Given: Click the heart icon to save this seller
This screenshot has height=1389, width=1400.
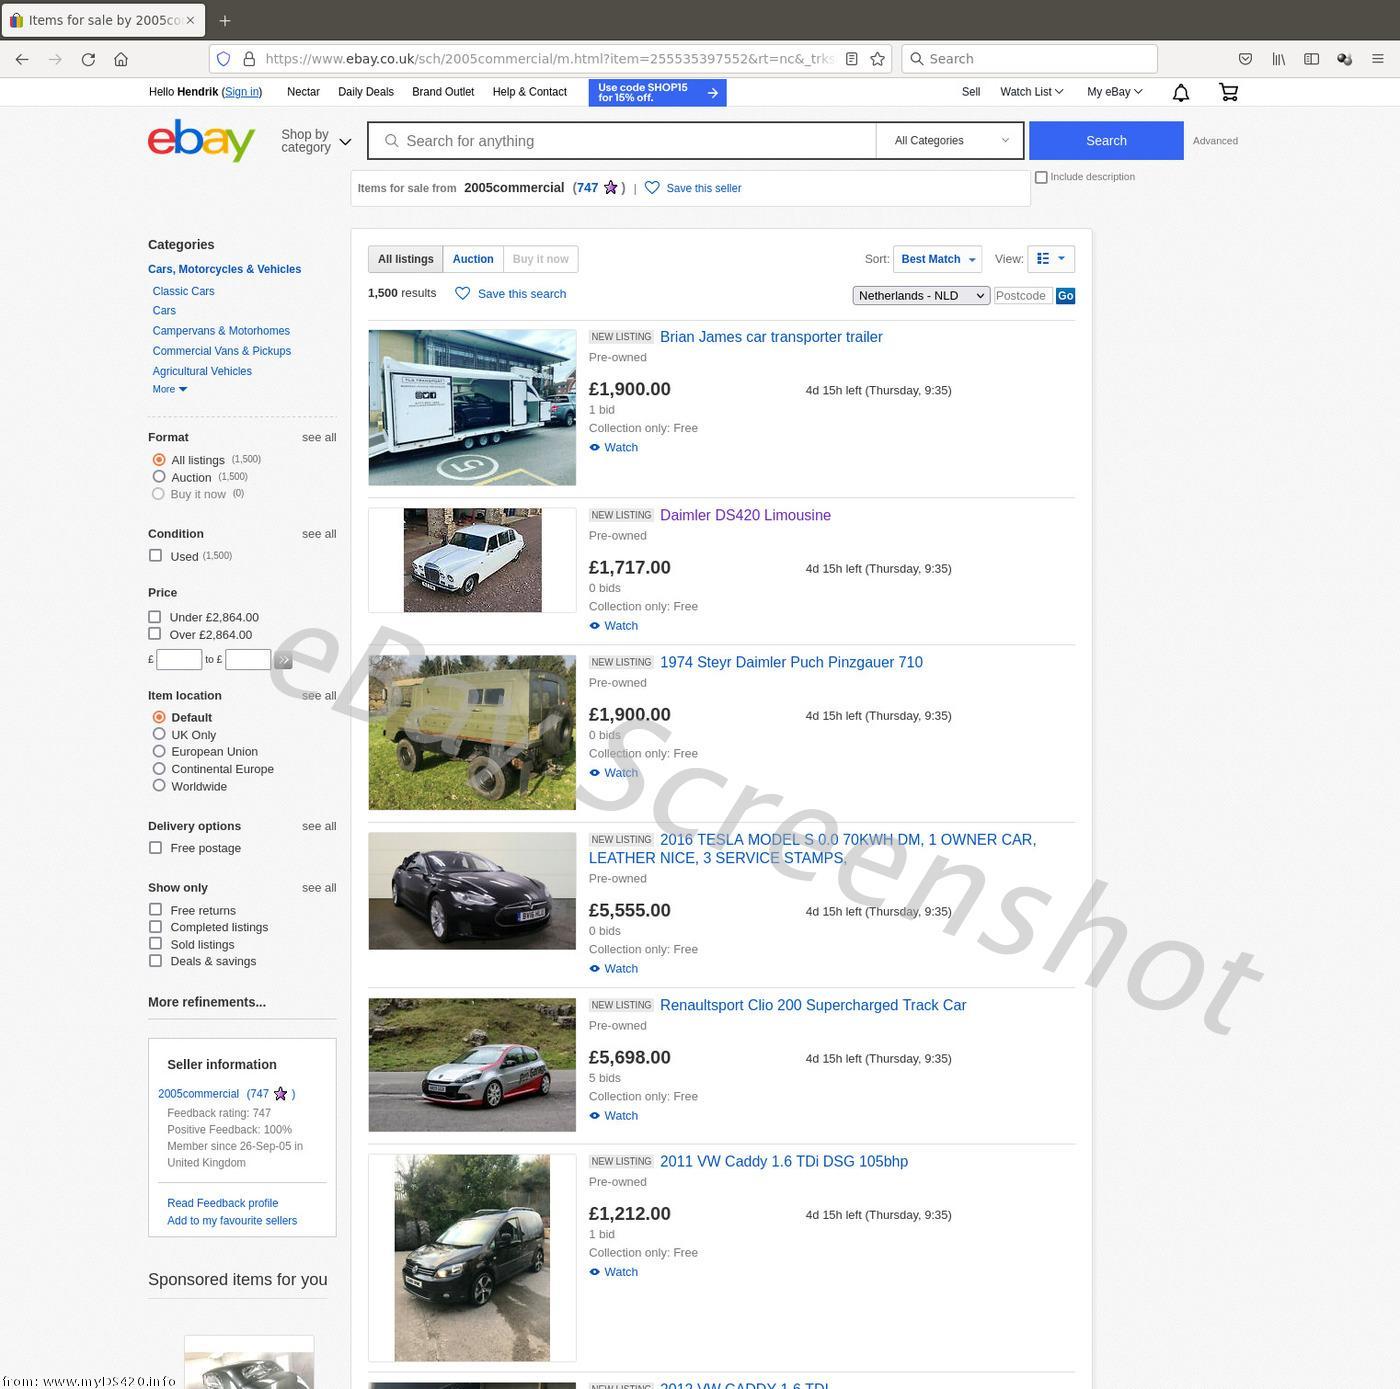Looking at the screenshot, I should pos(652,188).
